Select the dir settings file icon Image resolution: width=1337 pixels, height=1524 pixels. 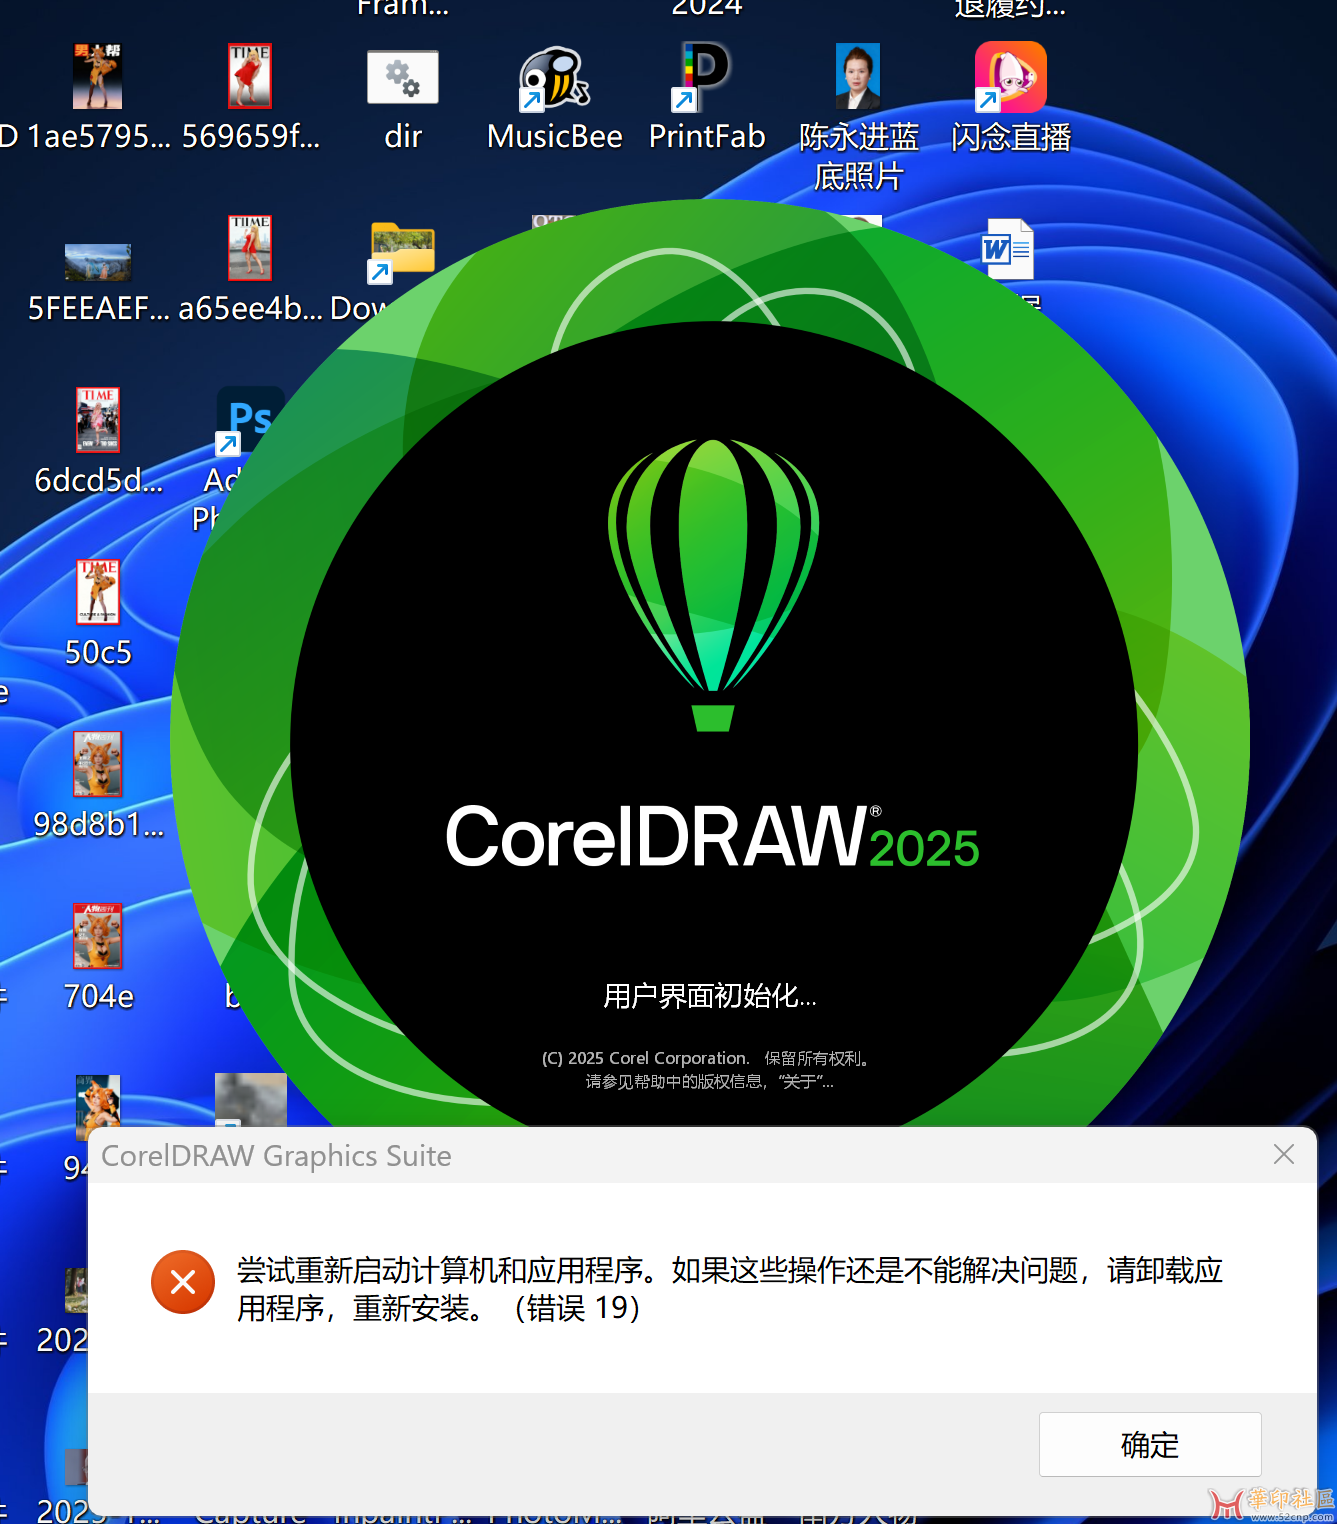[403, 78]
